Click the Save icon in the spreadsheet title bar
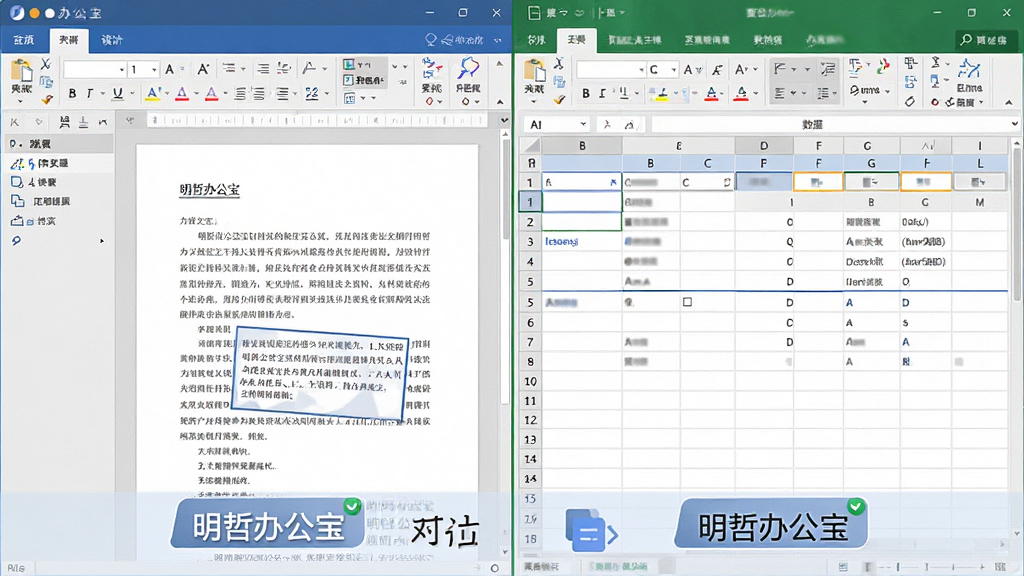The image size is (1024, 576). point(534,12)
